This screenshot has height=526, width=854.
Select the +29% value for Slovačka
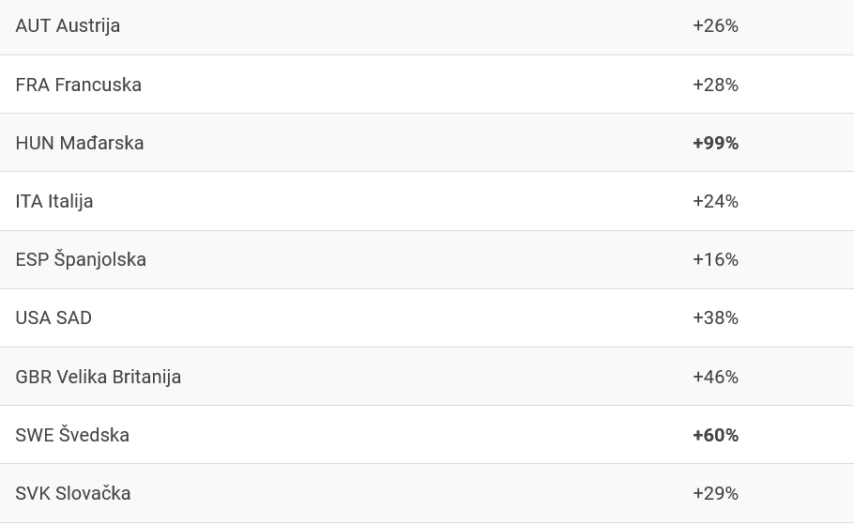(x=714, y=494)
